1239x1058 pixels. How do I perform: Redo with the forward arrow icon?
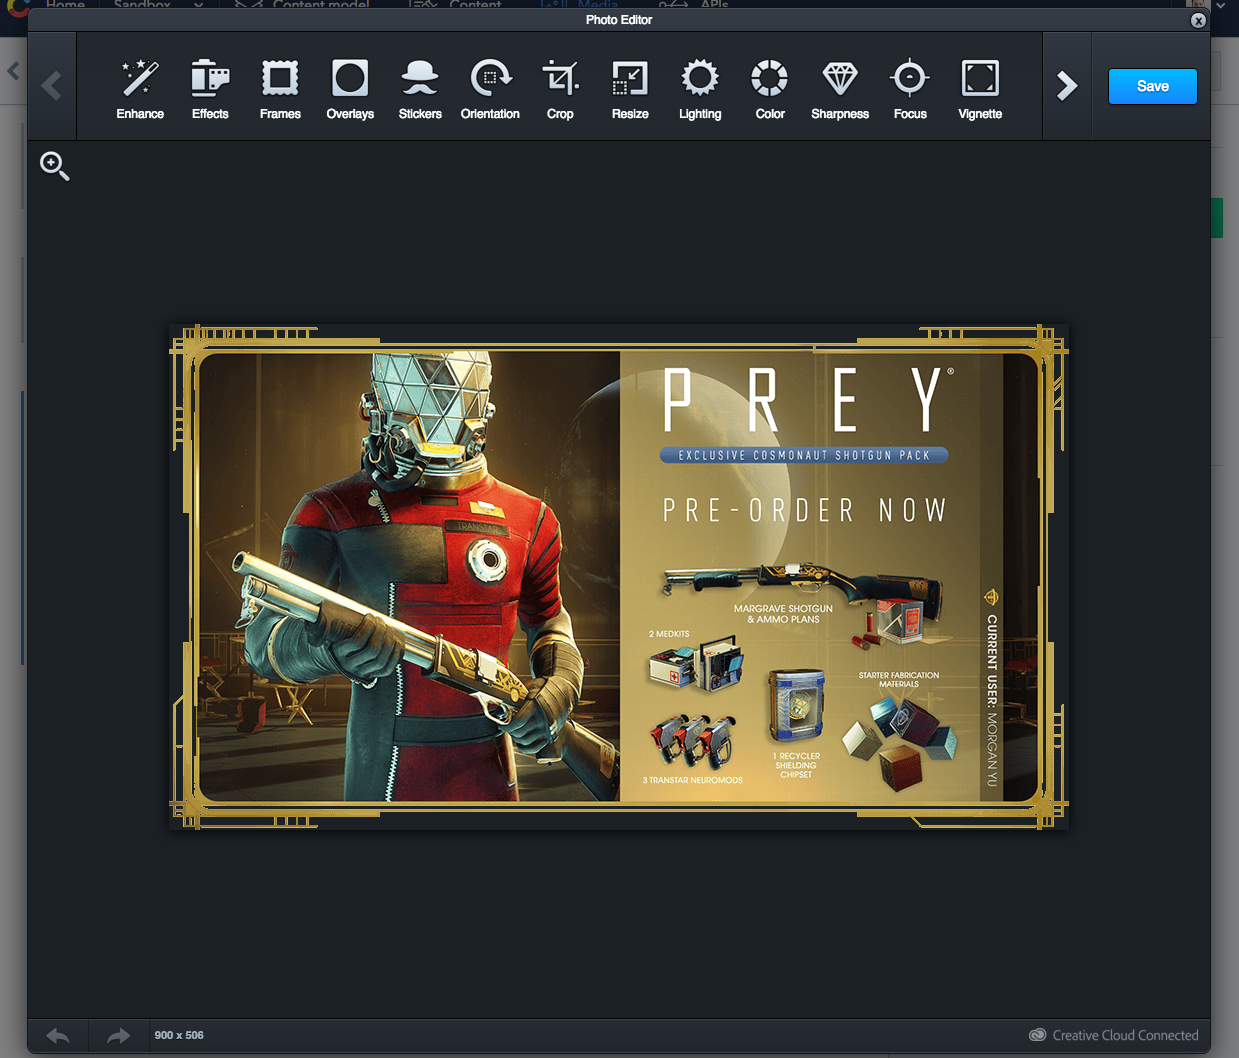coord(118,1036)
